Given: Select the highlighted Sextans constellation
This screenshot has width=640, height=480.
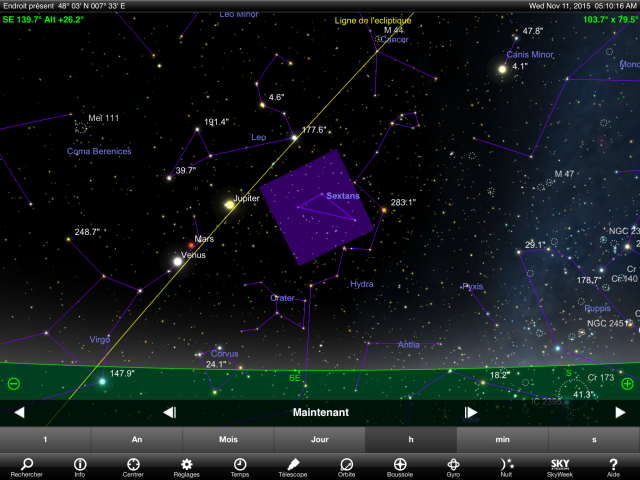Looking at the screenshot, I should [x=317, y=207].
